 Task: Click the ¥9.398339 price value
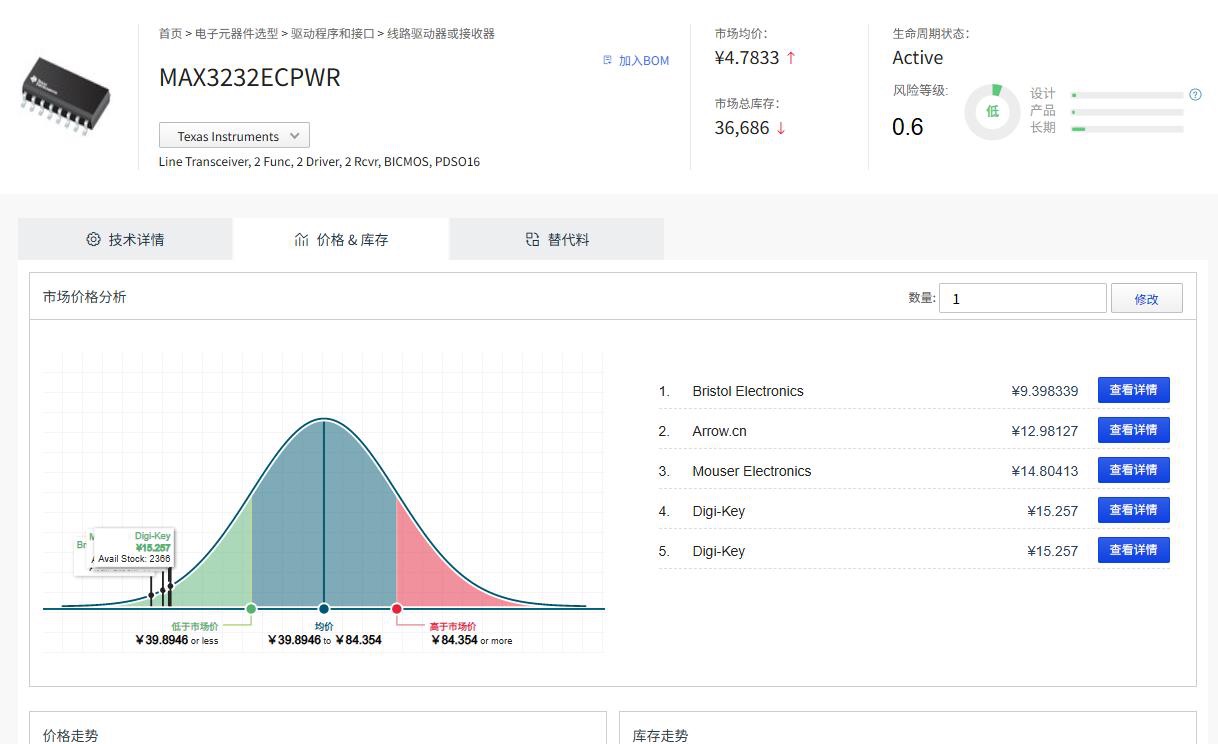click(x=1045, y=391)
